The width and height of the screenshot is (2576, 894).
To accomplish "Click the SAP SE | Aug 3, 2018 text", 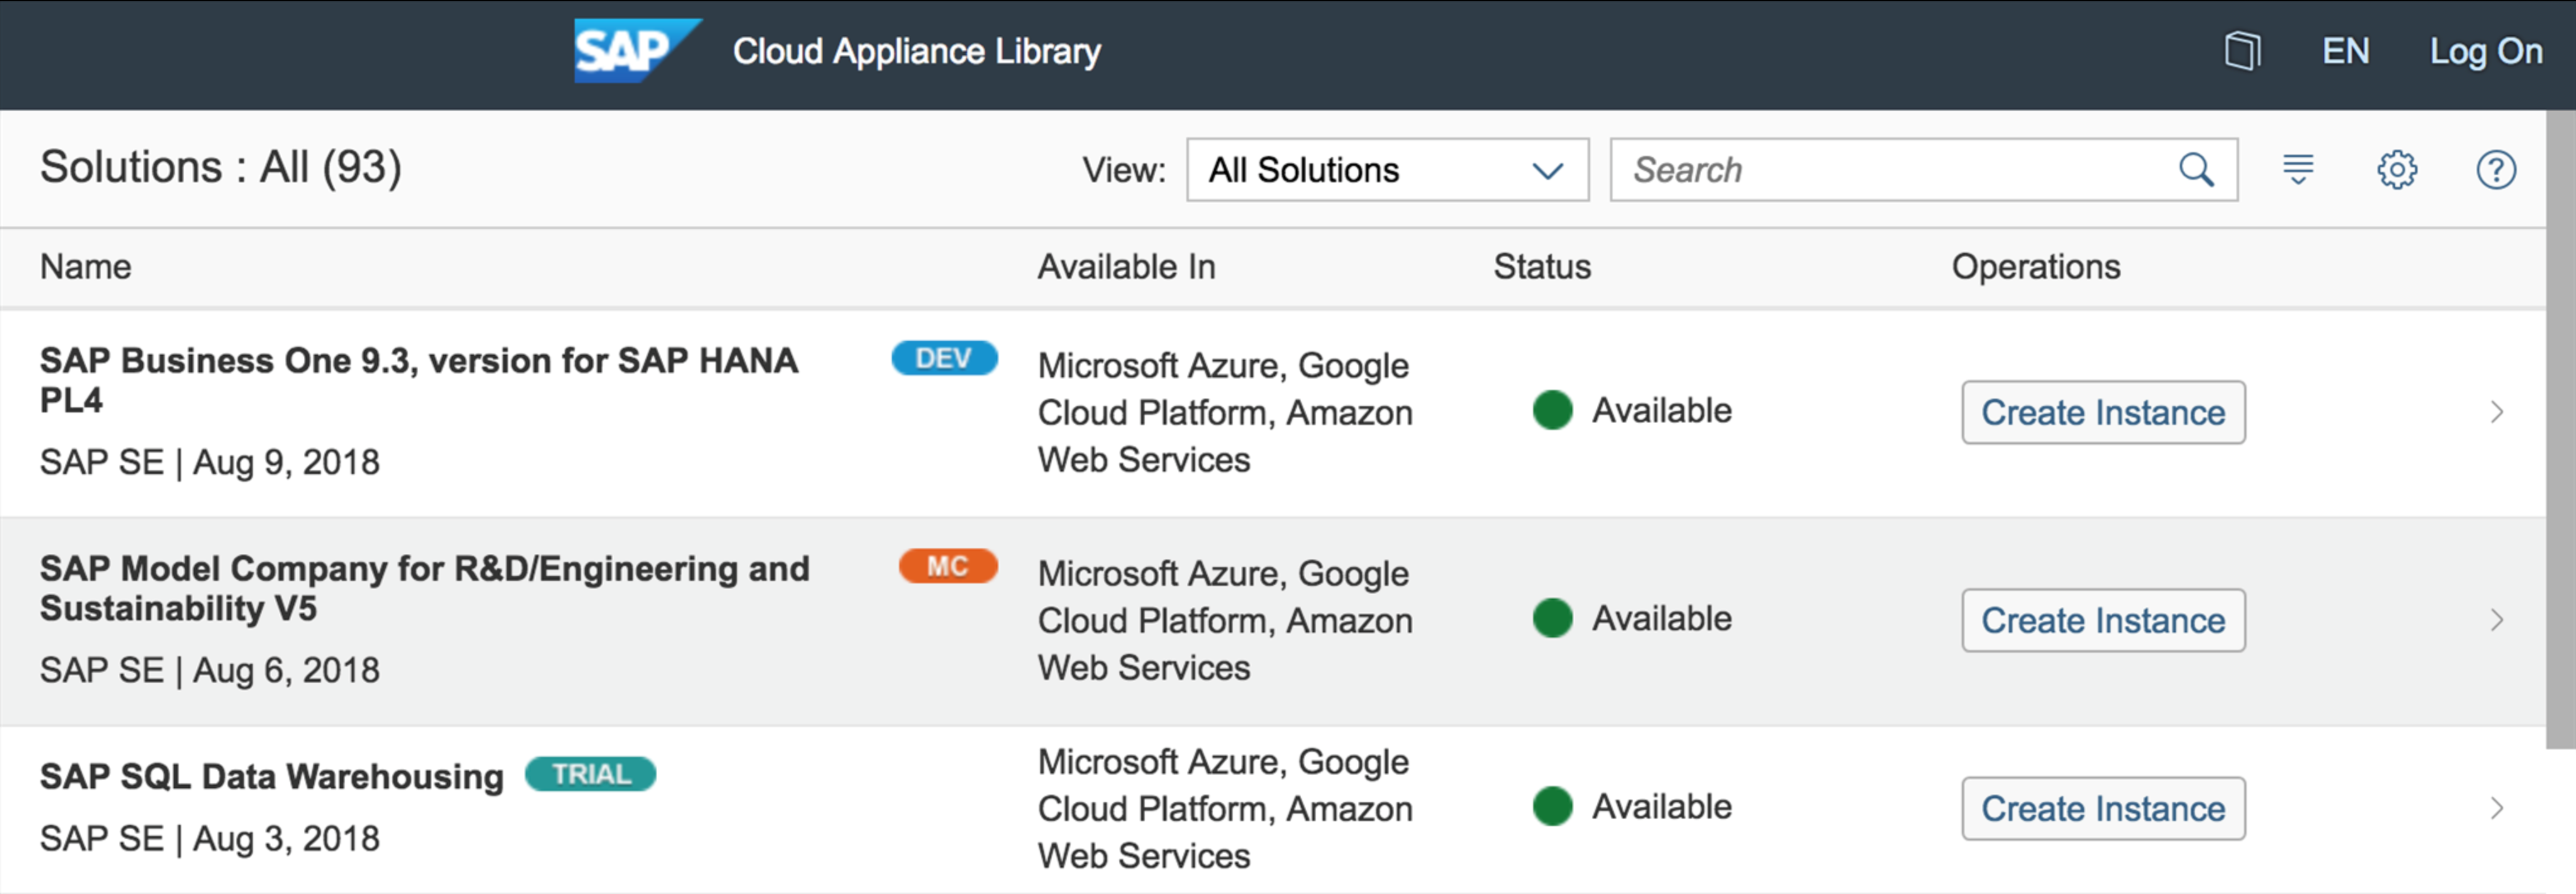I will [210, 839].
